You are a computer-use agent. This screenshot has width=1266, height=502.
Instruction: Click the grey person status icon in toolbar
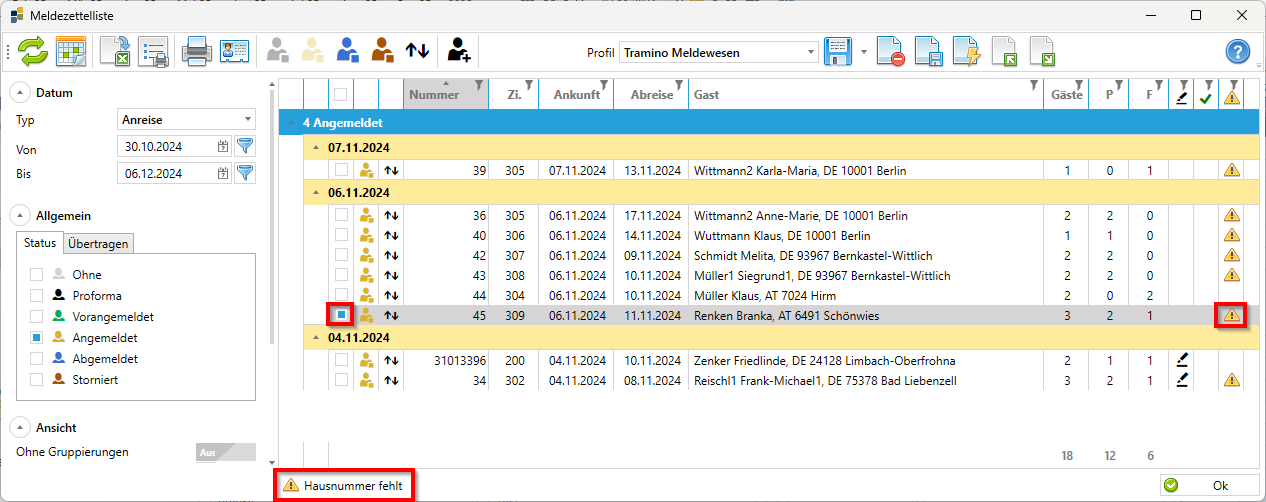tap(278, 51)
